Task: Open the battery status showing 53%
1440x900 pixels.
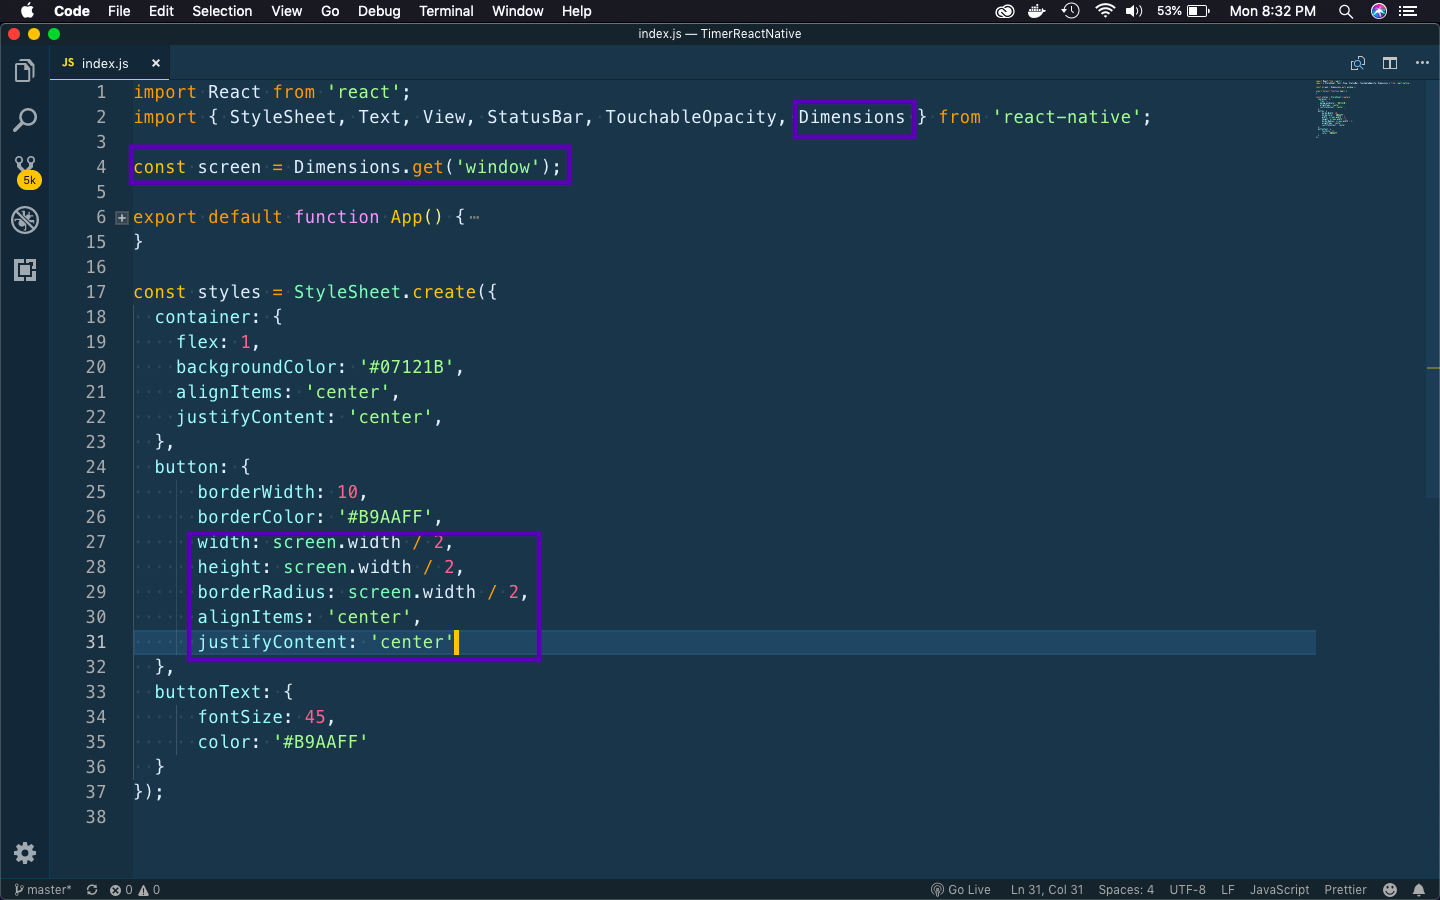Action: pyautogui.click(x=1184, y=11)
